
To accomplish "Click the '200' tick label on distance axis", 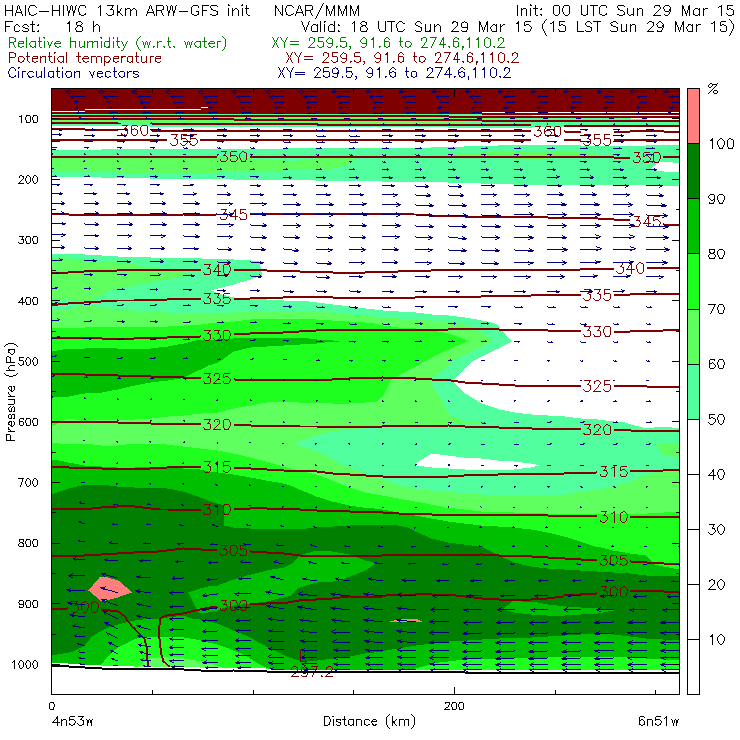I will click(x=454, y=706).
